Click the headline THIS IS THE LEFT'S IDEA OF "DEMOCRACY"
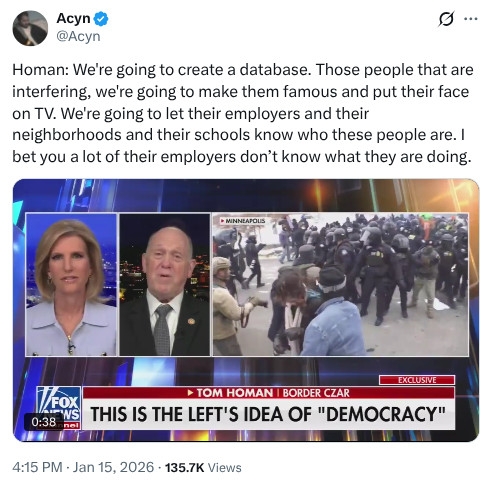Screen dimensions: 484x489 268,414
